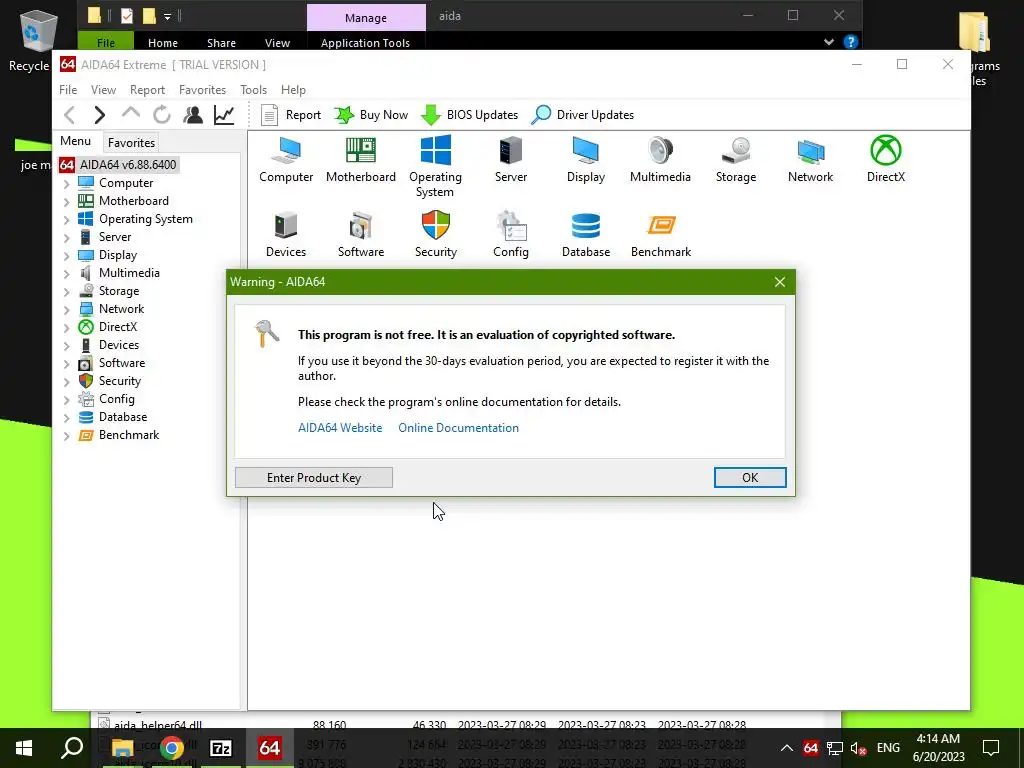Open the AIDA64 Website link
1024x768 pixels.
click(340, 428)
